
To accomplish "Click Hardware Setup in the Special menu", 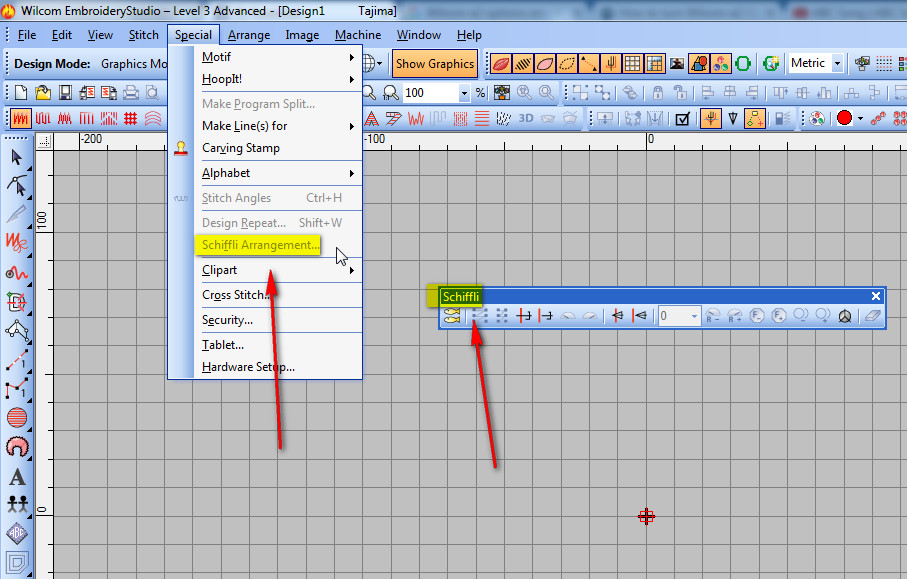I will pyautogui.click(x=248, y=367).
